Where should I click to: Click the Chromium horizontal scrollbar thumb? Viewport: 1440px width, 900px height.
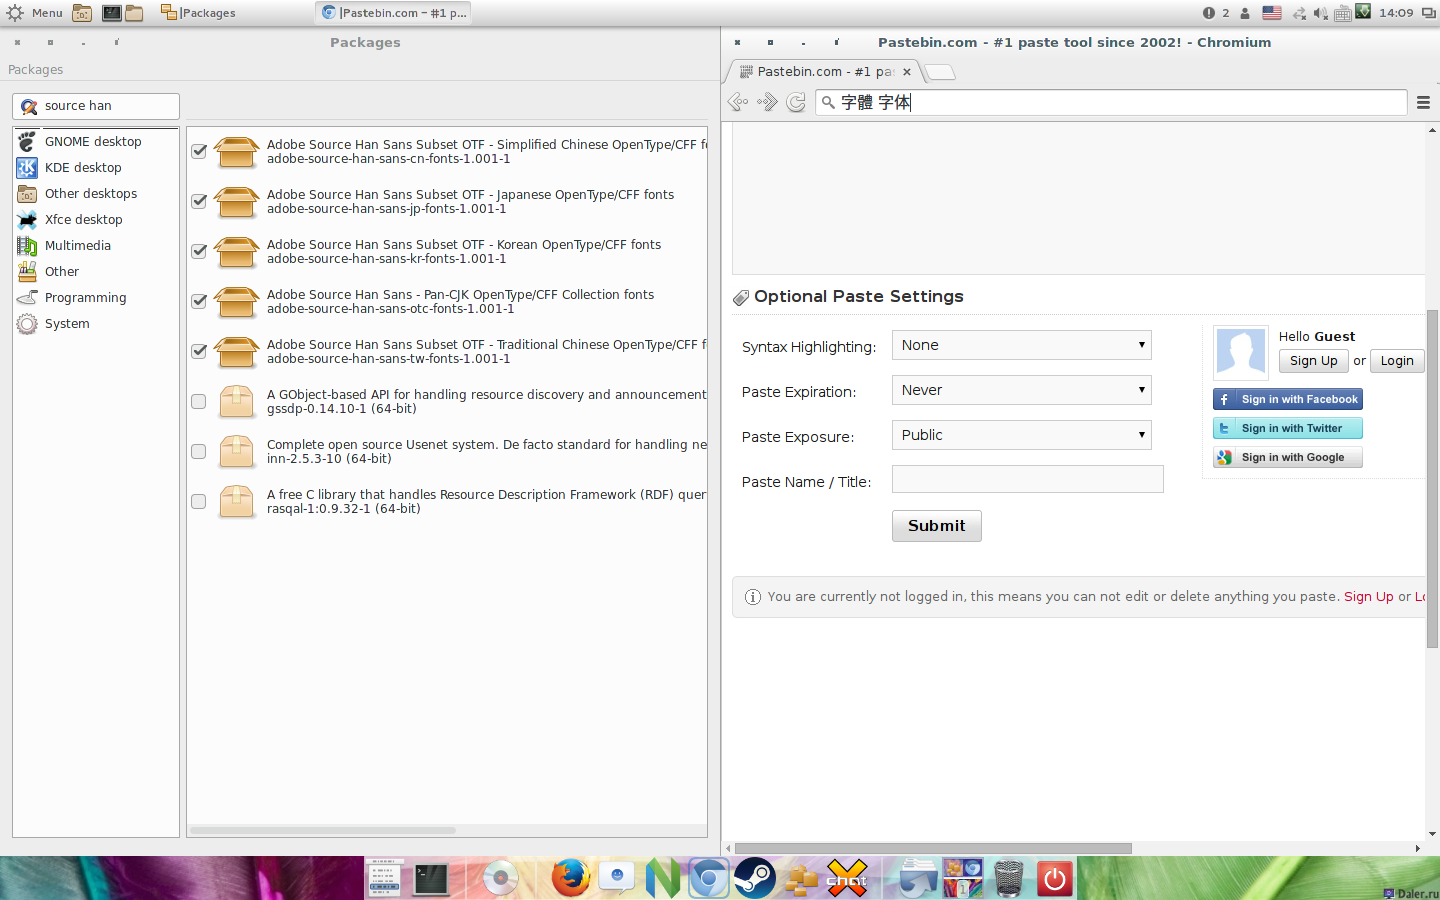(933, 848)
